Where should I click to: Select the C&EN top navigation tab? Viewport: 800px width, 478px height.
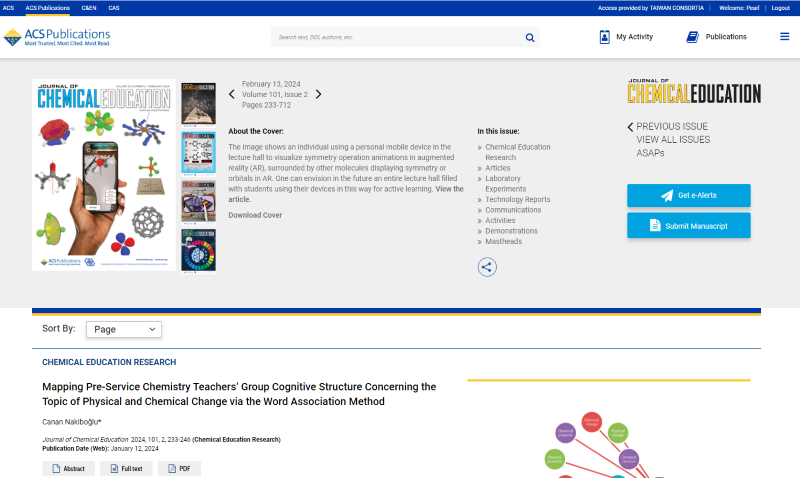pyautogui.click(x=89, y=7)
